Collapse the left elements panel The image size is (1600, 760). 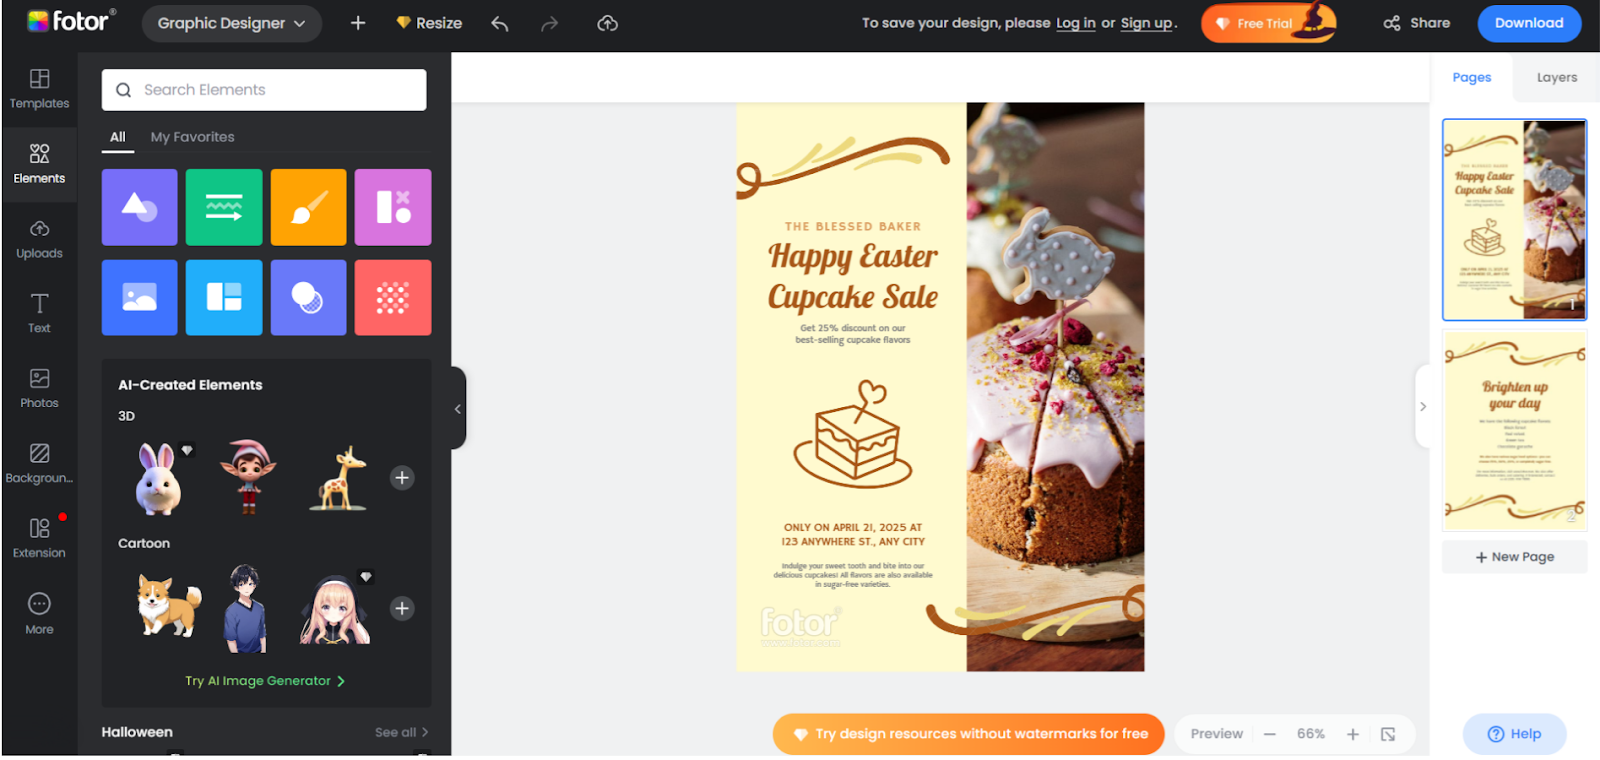coord(458,408)
